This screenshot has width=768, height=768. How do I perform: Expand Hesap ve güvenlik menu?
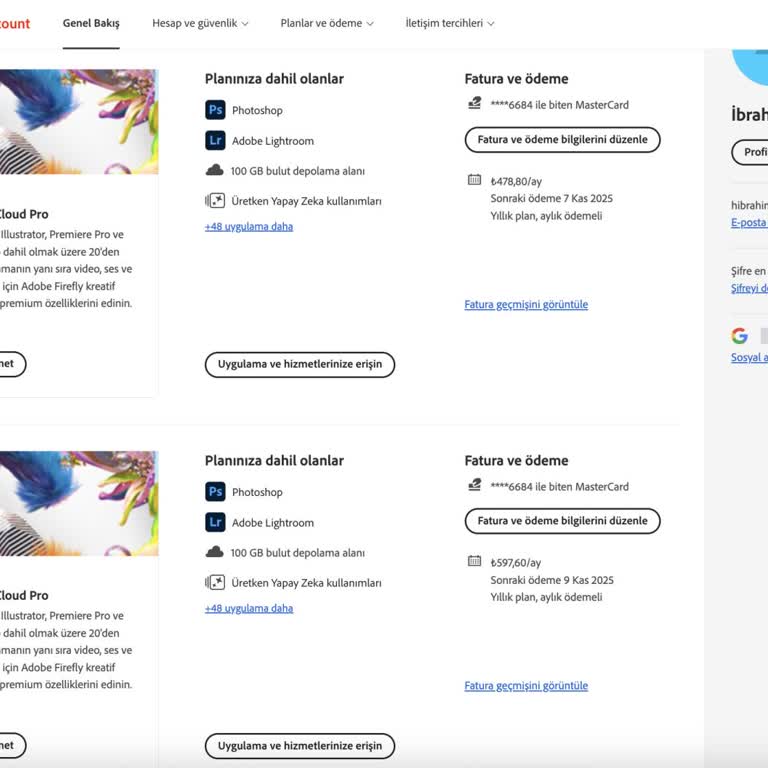(x=200, y=23)
